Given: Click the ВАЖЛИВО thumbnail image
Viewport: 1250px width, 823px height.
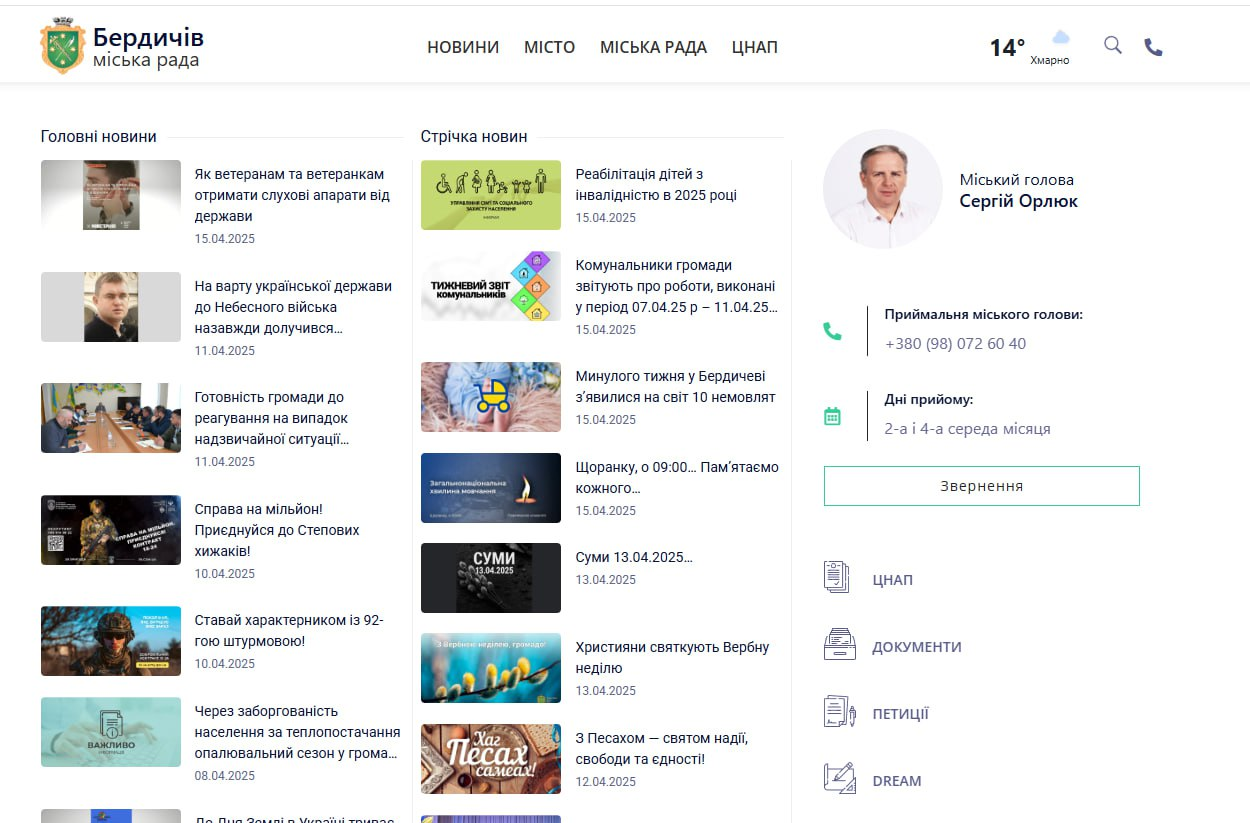Looking at the screenshot, I should (x=111, y=732).
